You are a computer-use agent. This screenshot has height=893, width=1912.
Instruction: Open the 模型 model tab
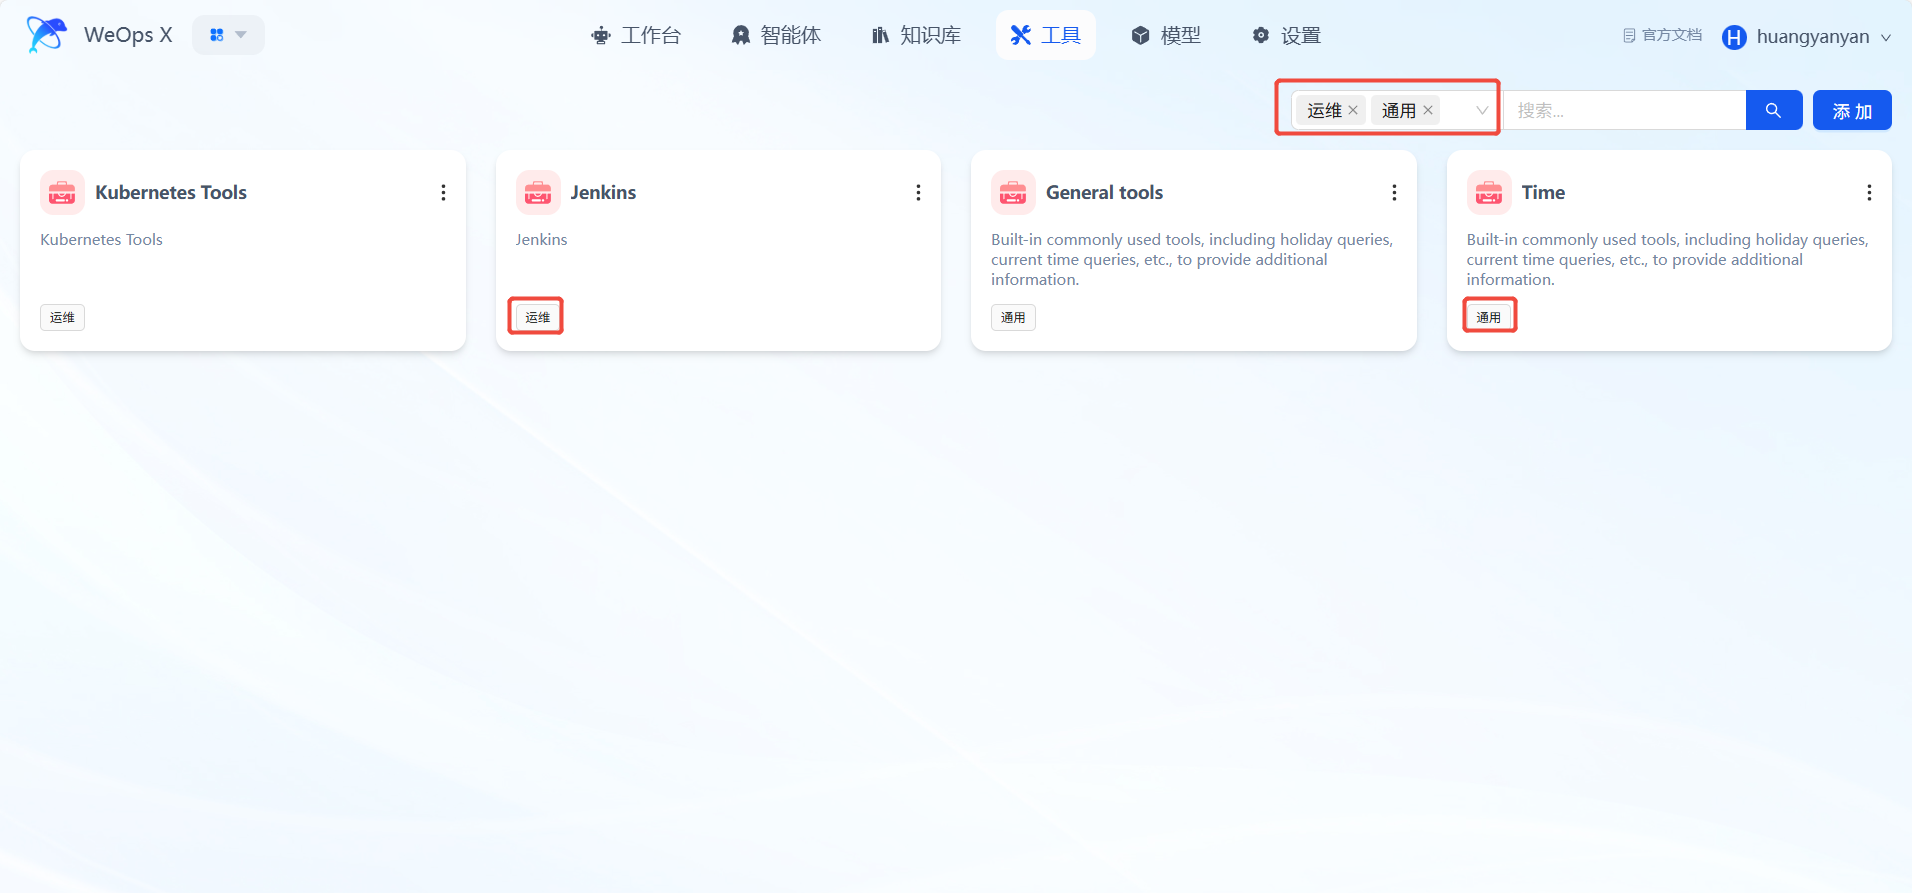point(1166,36)
